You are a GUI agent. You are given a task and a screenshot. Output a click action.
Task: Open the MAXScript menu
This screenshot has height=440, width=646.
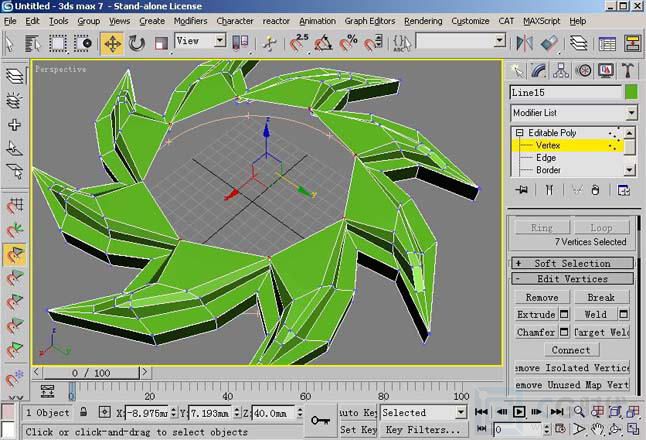541,21
